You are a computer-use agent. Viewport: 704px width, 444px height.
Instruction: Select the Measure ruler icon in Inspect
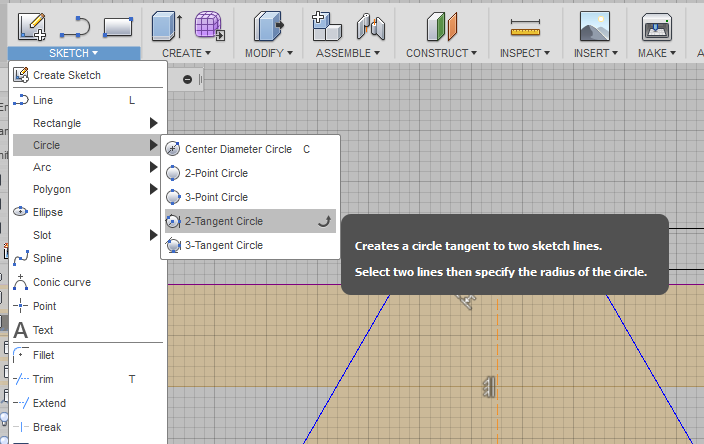[524, 25]
